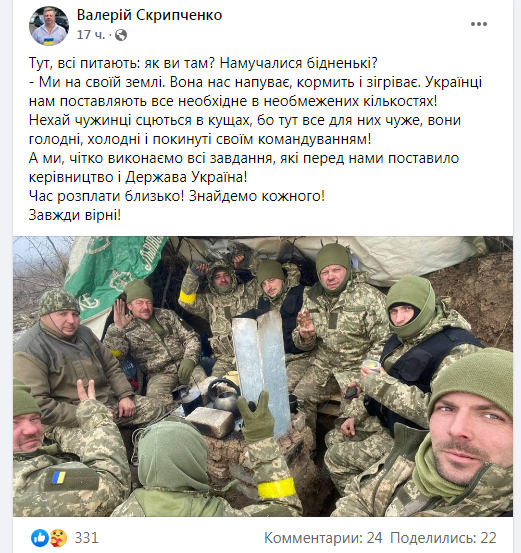Open the author name Валерій Скрипченко
The image size is (521, 553).
coord(149,15)
